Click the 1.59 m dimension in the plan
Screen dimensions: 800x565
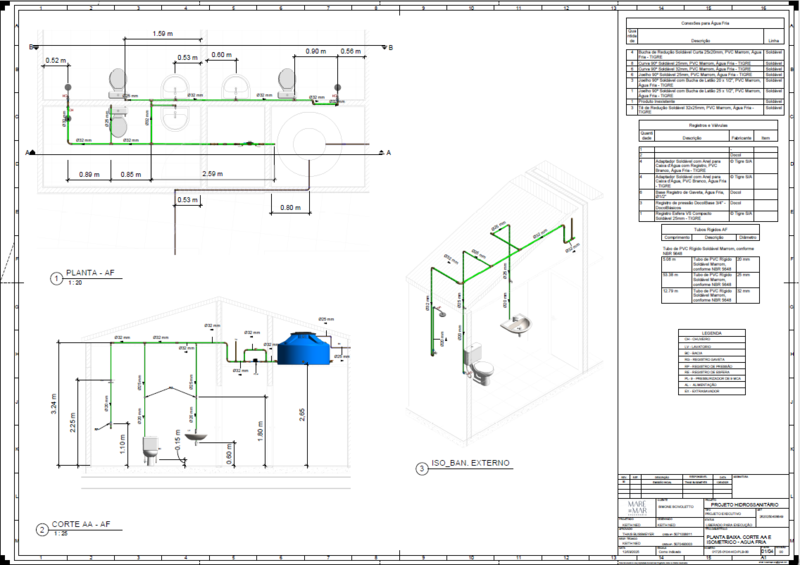pyautogui.click(x=162, y=34)
